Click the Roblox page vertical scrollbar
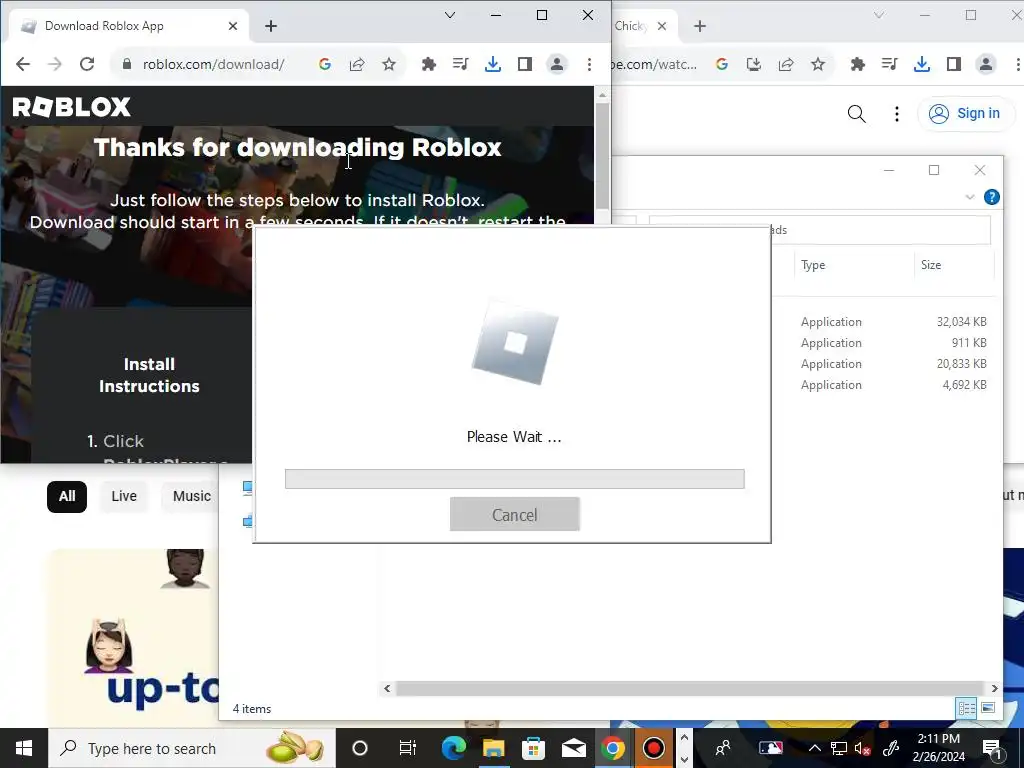Viewport: 1024px width, 768px height. pyautogui.click(x=602, y=155)
